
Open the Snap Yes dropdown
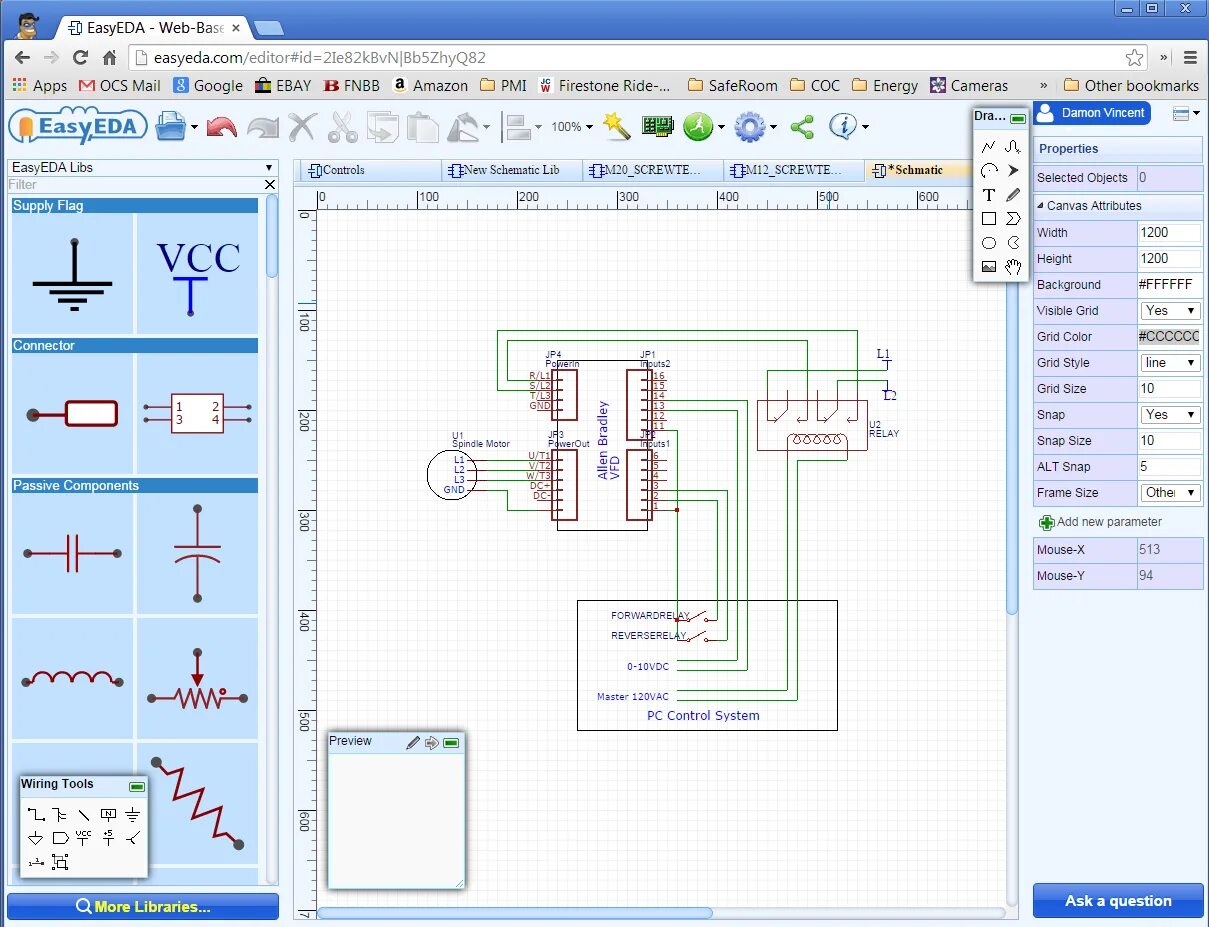point(1170,415)
